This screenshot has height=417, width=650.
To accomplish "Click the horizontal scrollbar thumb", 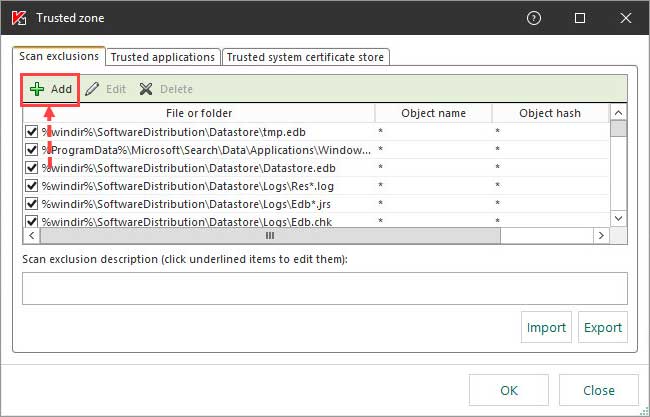I will coord(270,235).
